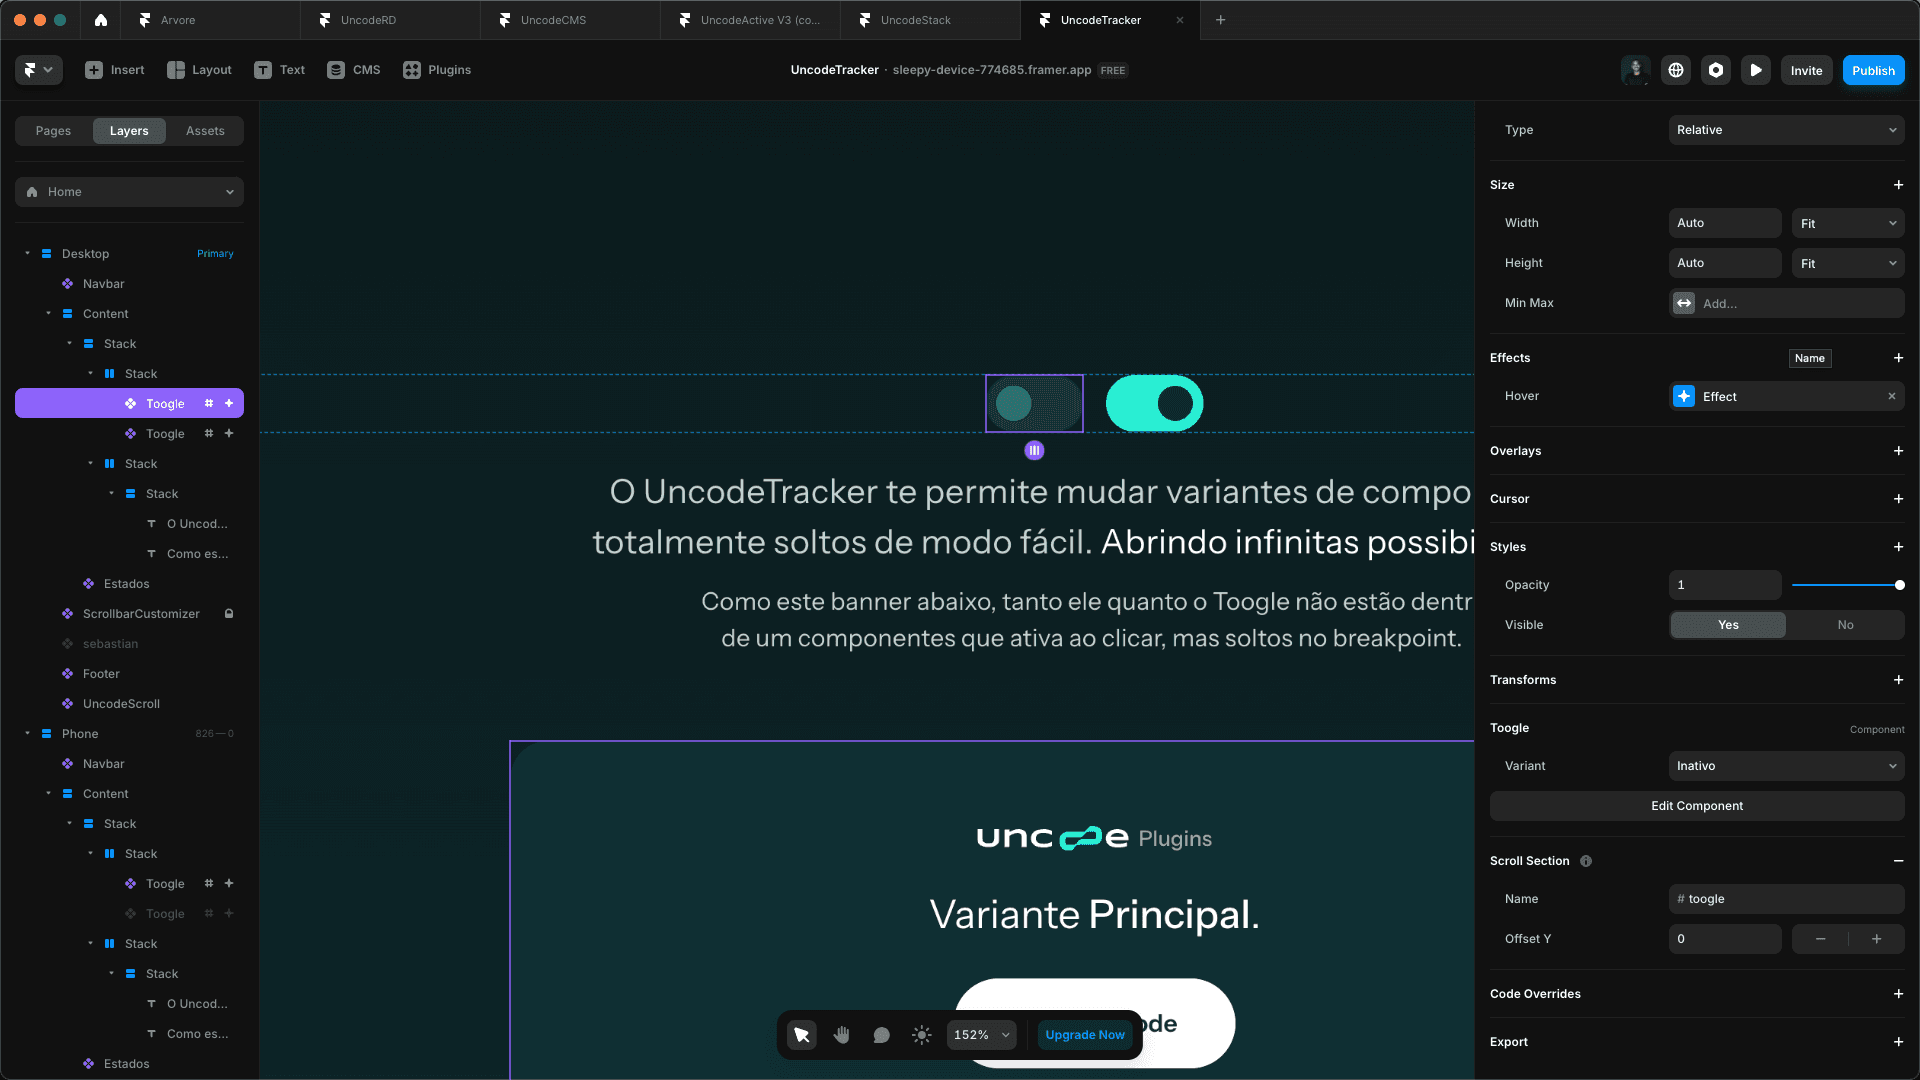Image resolution: width=1920 pixels, height=1080 pixels.
Task: Switch to the Pages tab
Action: [53, 131]
